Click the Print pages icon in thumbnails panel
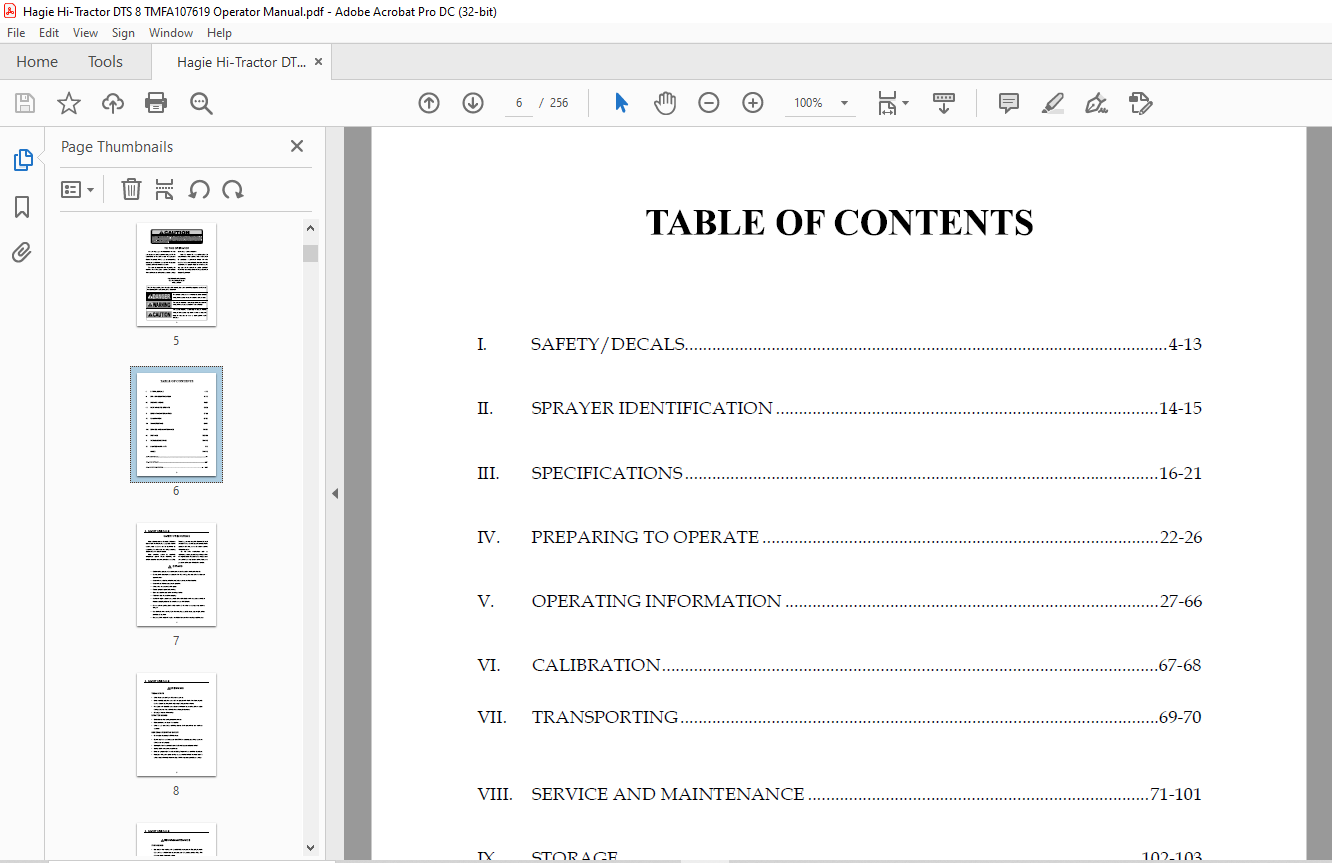 tap(165, 189)
